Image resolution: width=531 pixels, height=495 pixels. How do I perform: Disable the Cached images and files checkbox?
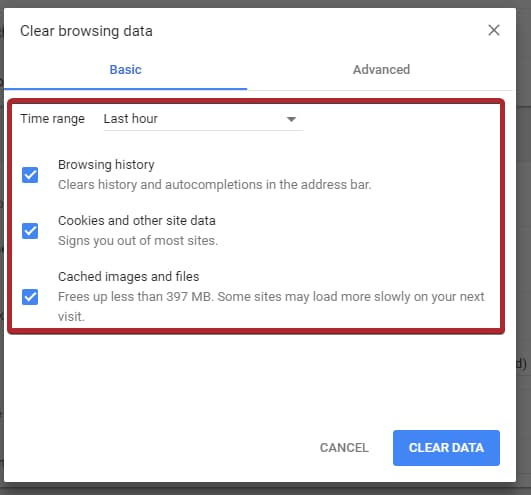tap(30, 297)
